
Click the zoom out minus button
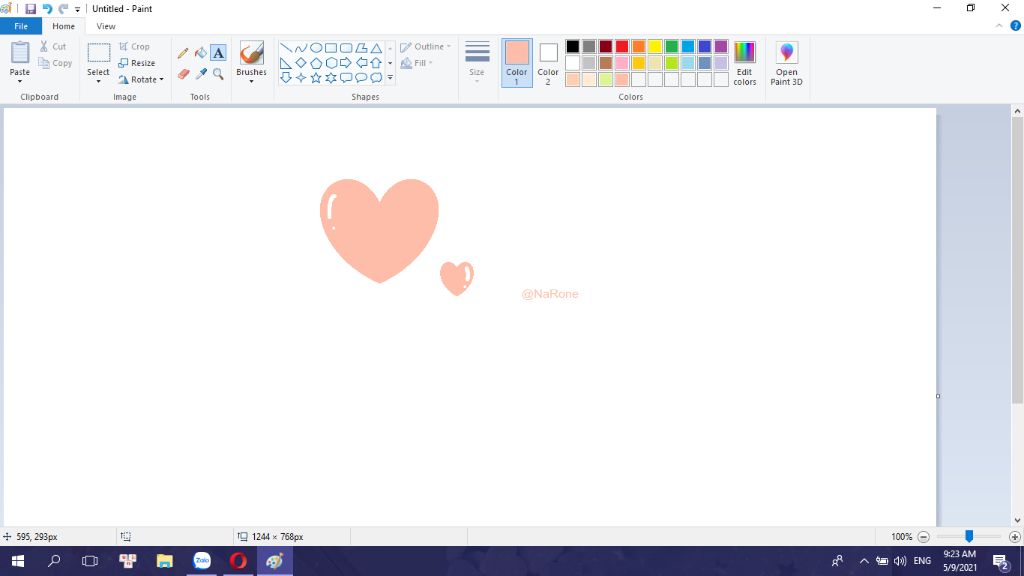point(923,537)
